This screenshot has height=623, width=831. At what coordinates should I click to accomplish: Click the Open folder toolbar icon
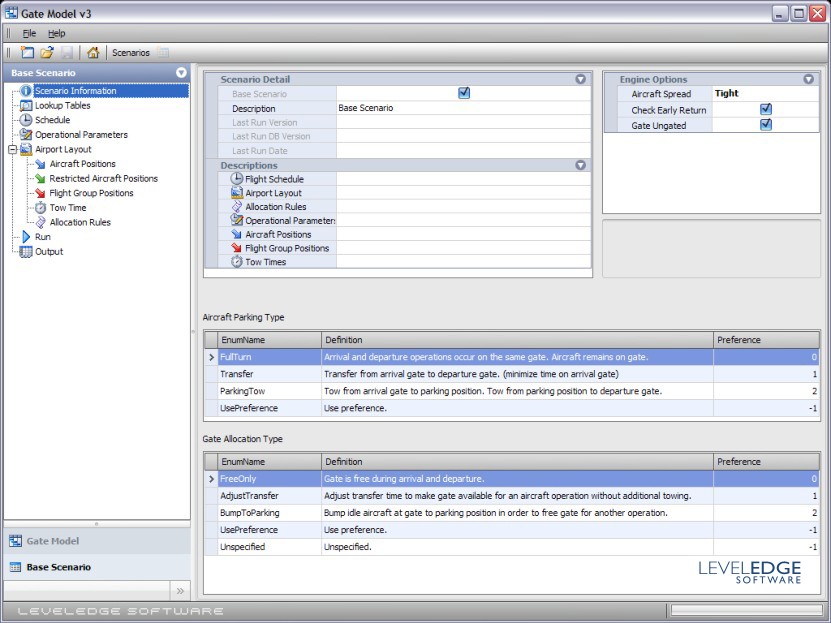tap(46, 53)
